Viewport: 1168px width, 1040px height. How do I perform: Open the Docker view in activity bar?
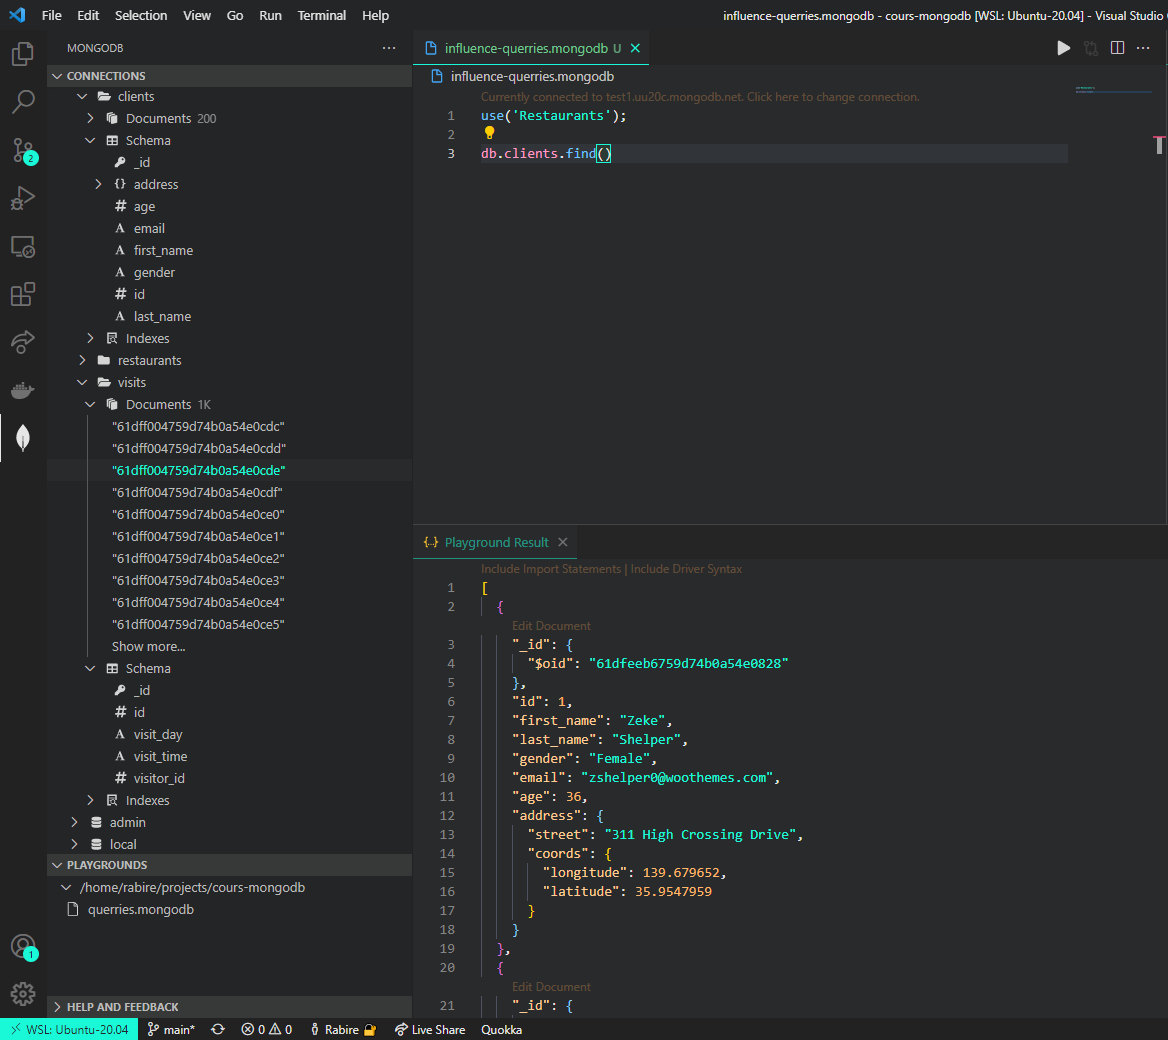point(23,390)
